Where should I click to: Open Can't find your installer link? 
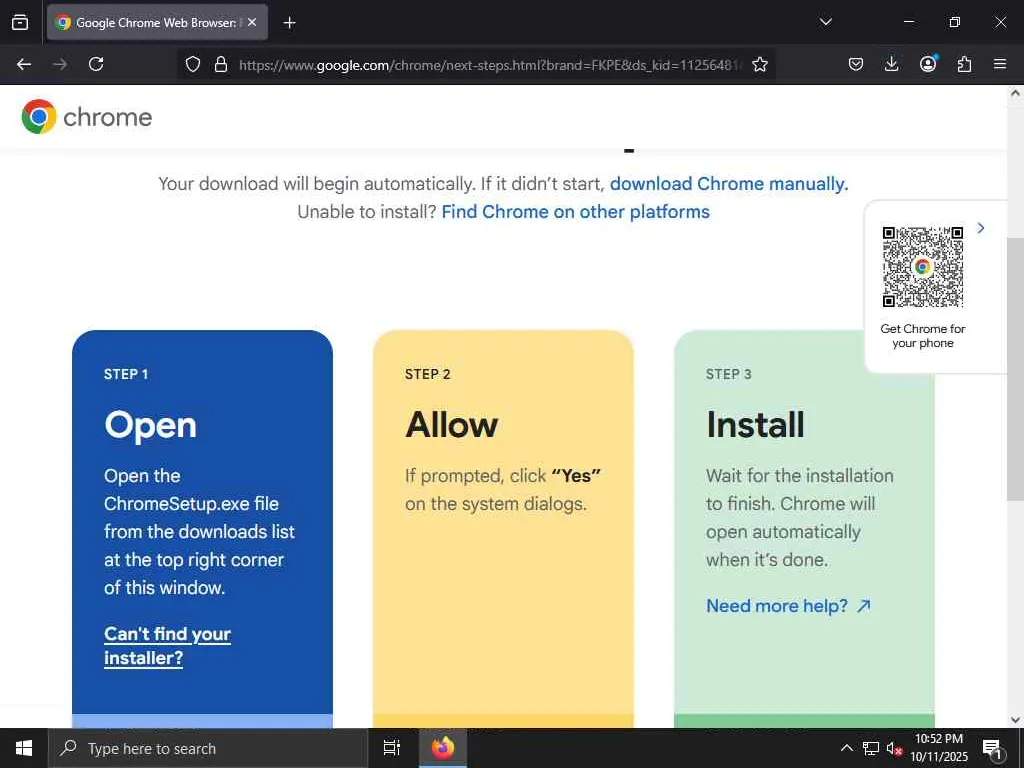(167, 645)
